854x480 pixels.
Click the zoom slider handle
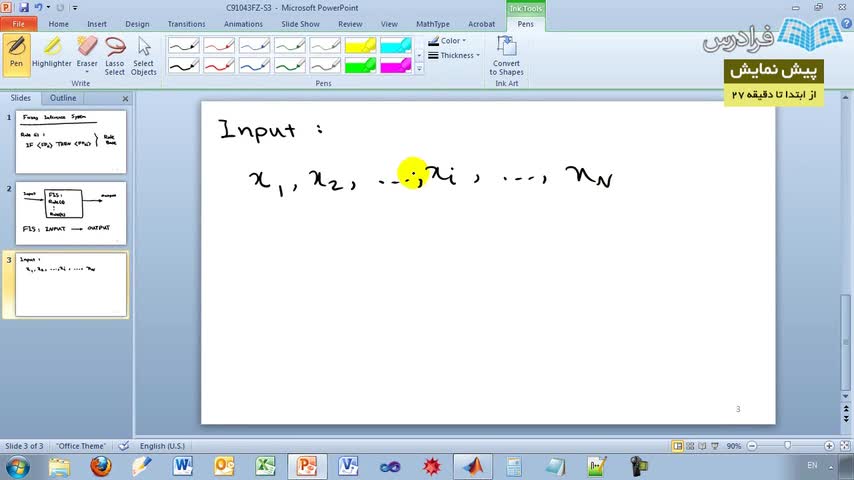788,446
